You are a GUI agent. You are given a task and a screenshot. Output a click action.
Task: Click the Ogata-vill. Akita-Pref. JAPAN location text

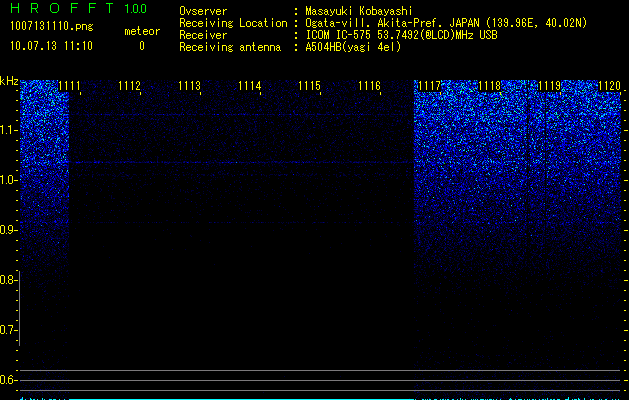[446, 23]
